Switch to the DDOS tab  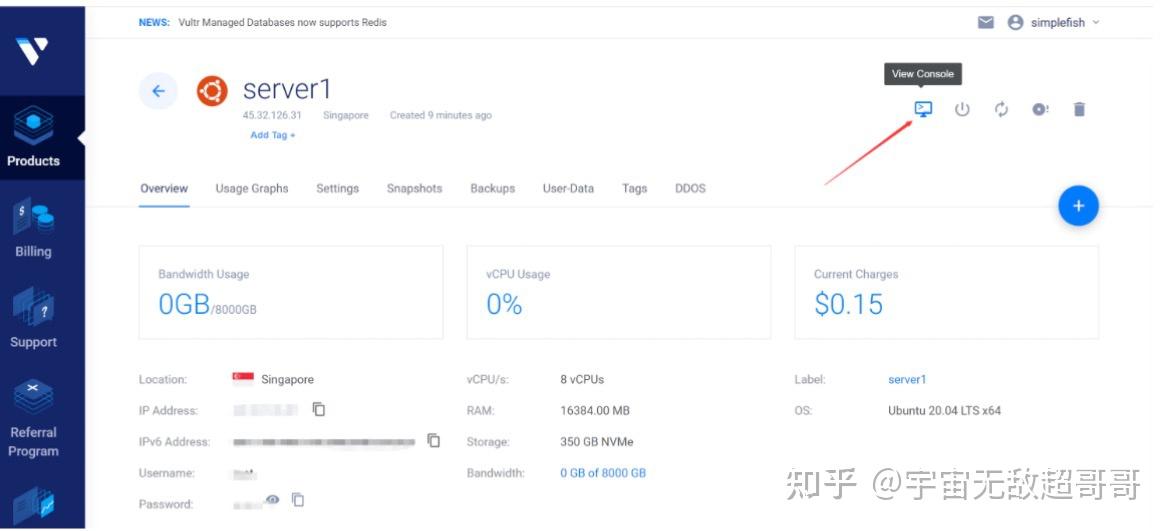point(690,189)
